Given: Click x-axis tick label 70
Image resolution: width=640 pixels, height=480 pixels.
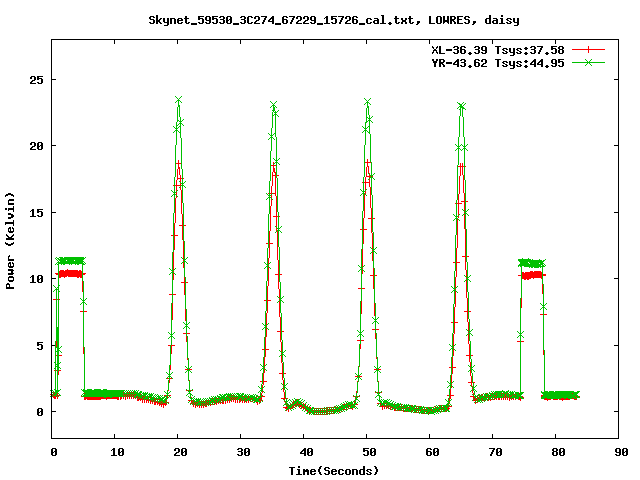Looking at the screenshot, I should 495,452.
